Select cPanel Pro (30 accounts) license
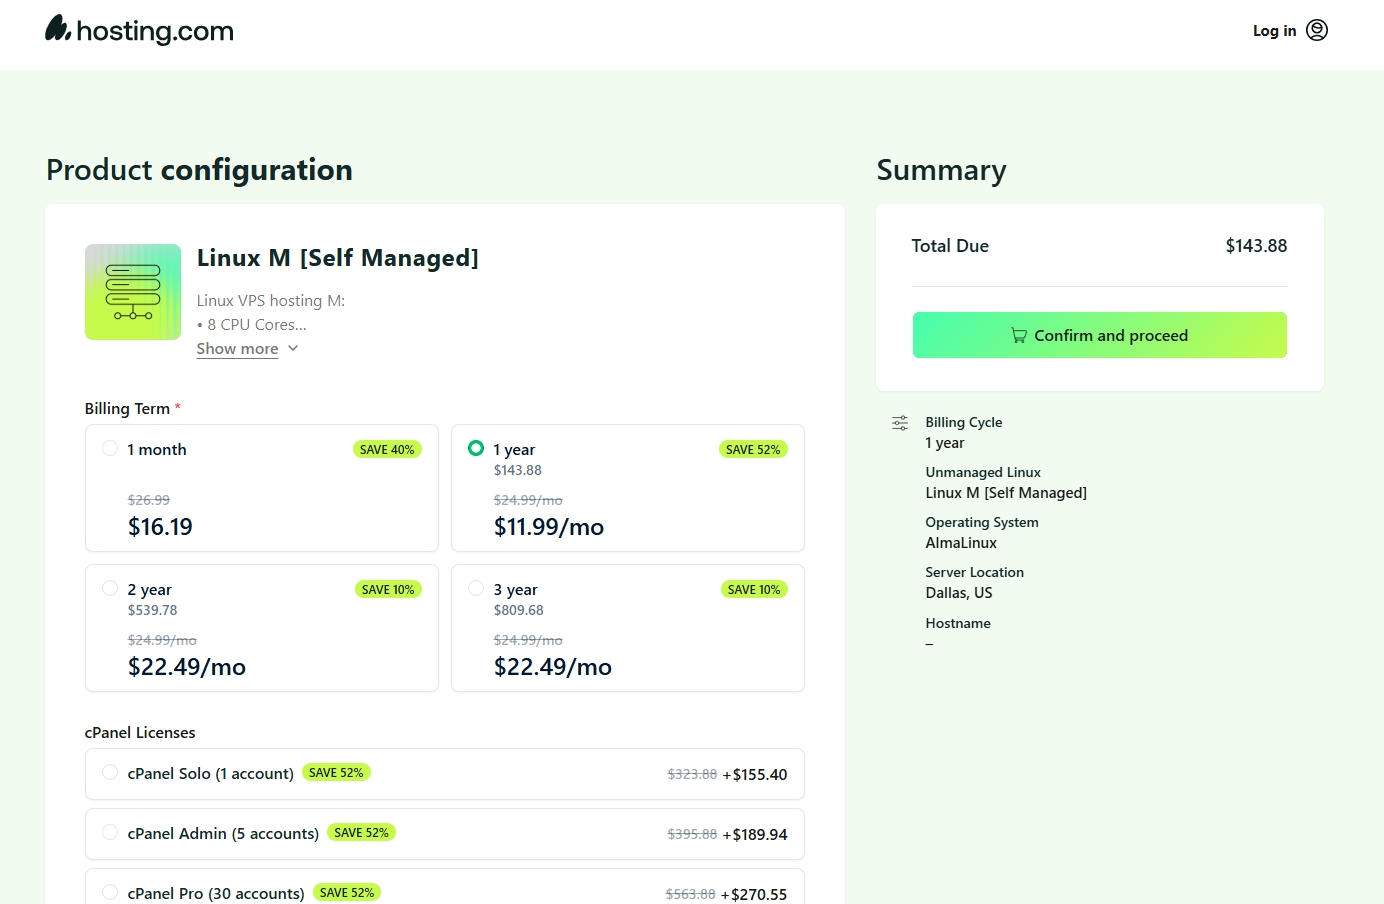Screen dimensions: 1384x904 [x=110, y=892]
